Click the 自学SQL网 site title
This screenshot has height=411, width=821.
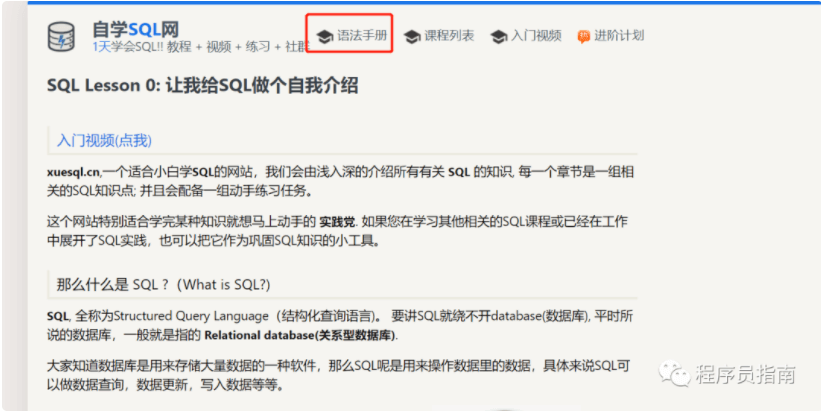(135, 27)
